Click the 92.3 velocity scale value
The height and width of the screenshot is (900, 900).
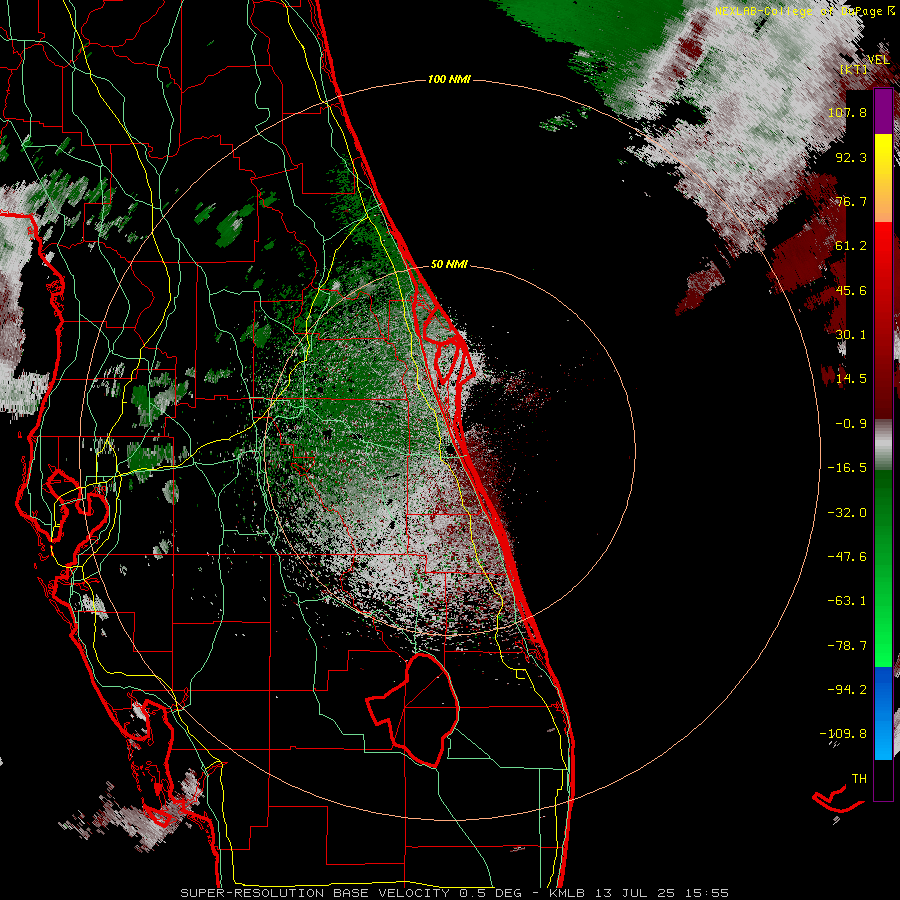[x=851, y=157]
